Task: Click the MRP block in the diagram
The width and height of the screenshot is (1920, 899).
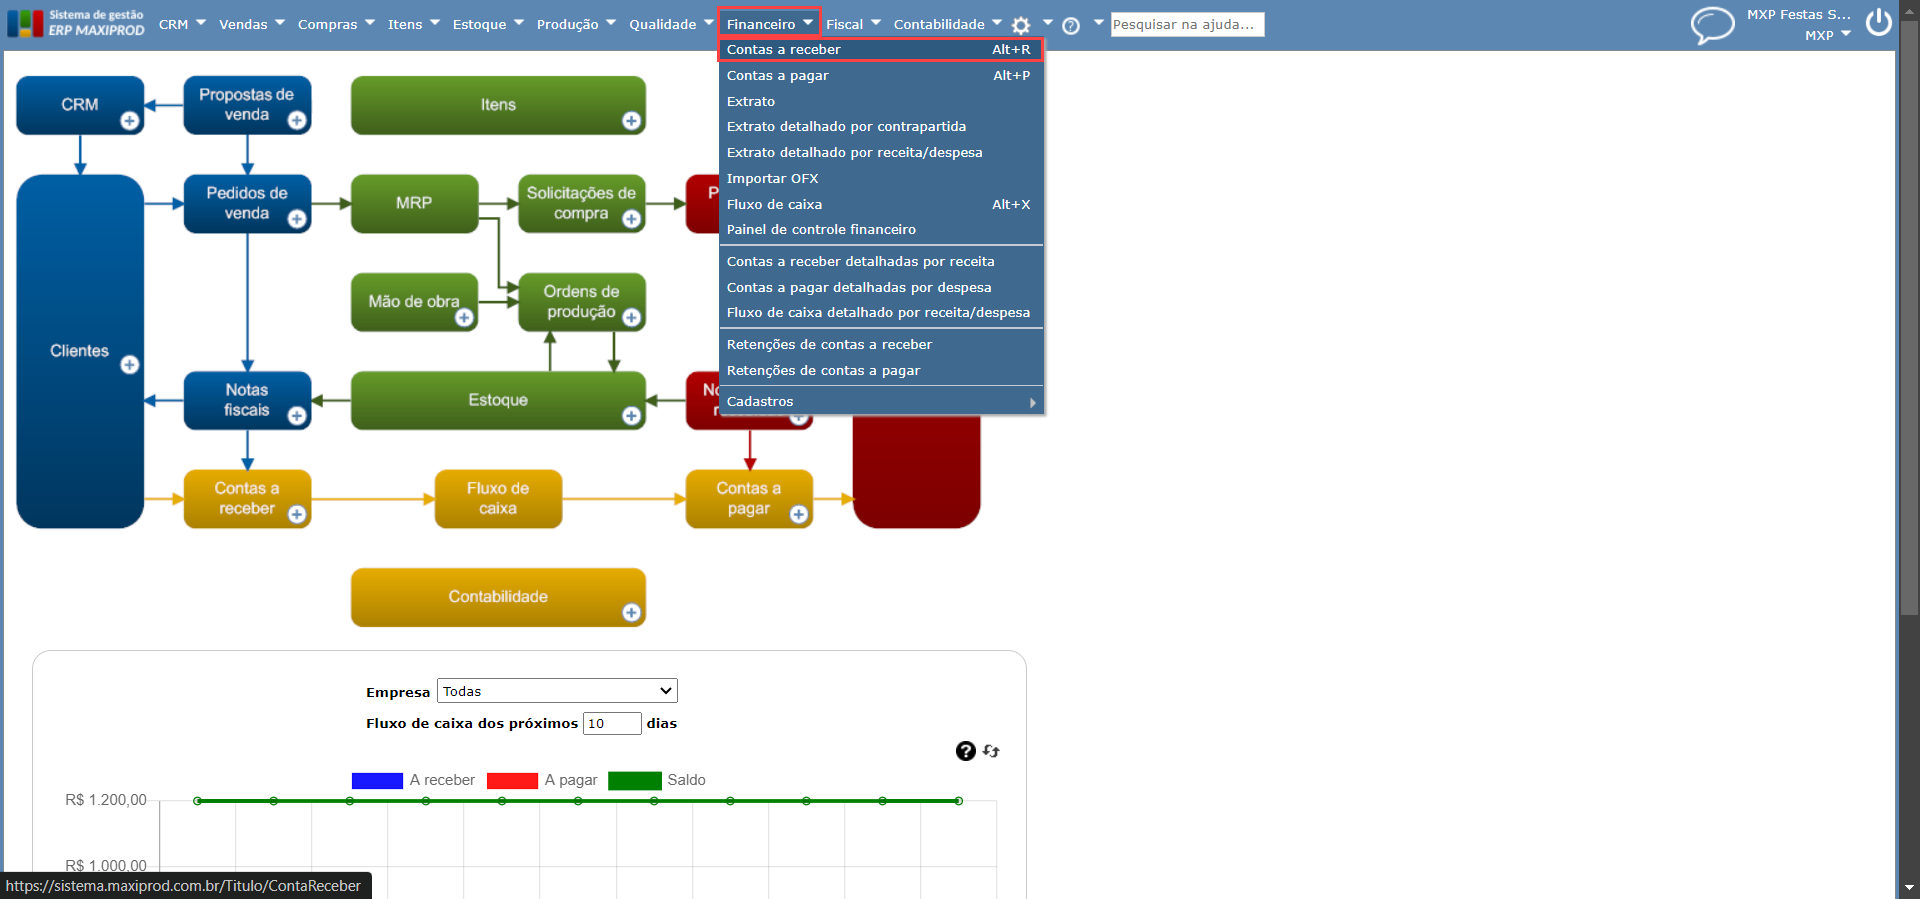Action: pyautogui.click(x=414, y=204)
